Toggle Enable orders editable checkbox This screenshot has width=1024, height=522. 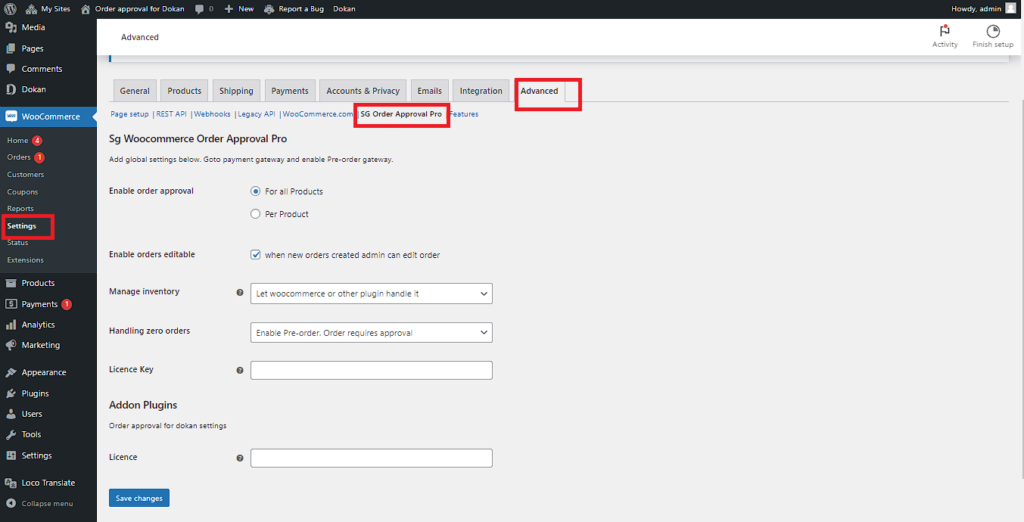(255, 255)
